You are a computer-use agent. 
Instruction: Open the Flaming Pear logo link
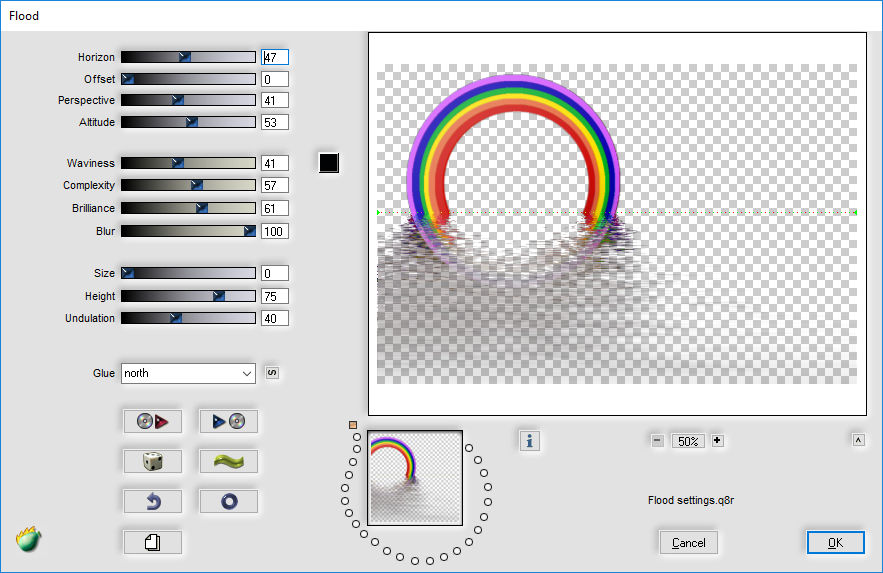pyautogui.click(x=29, y=539)
